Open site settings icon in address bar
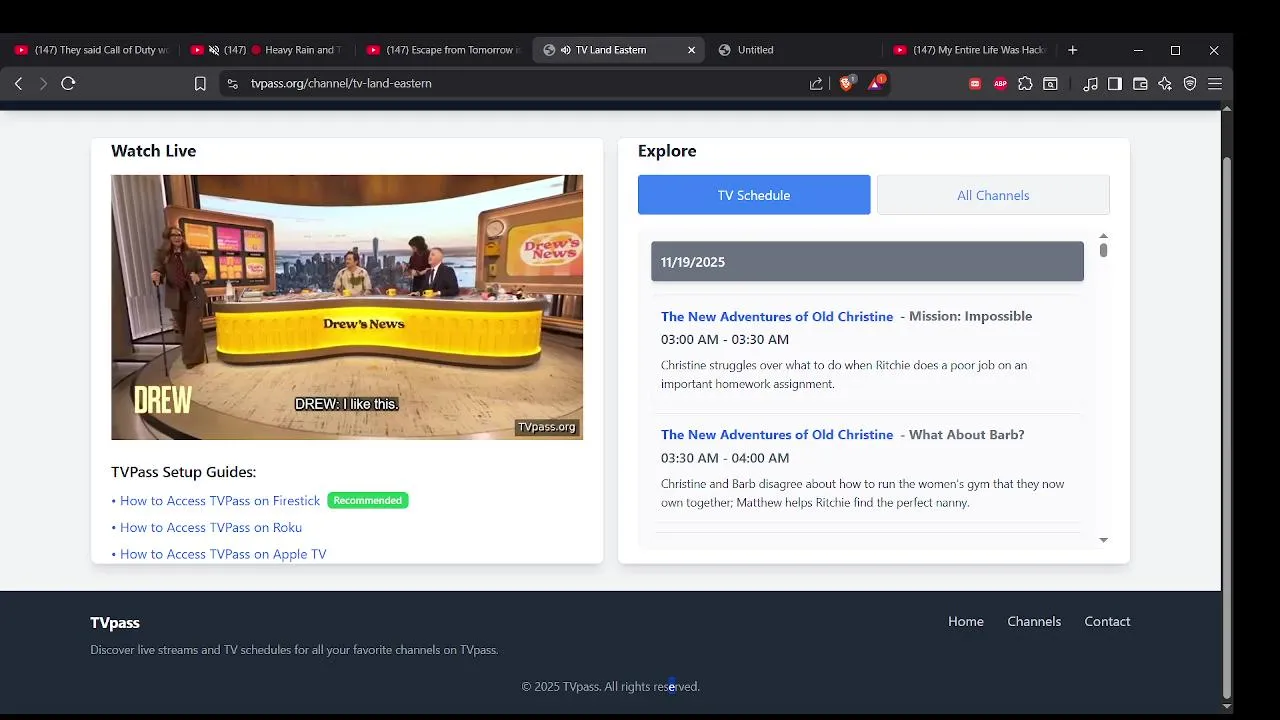Viewport: 1280px width, 720px height. click(x=232, y=84)
